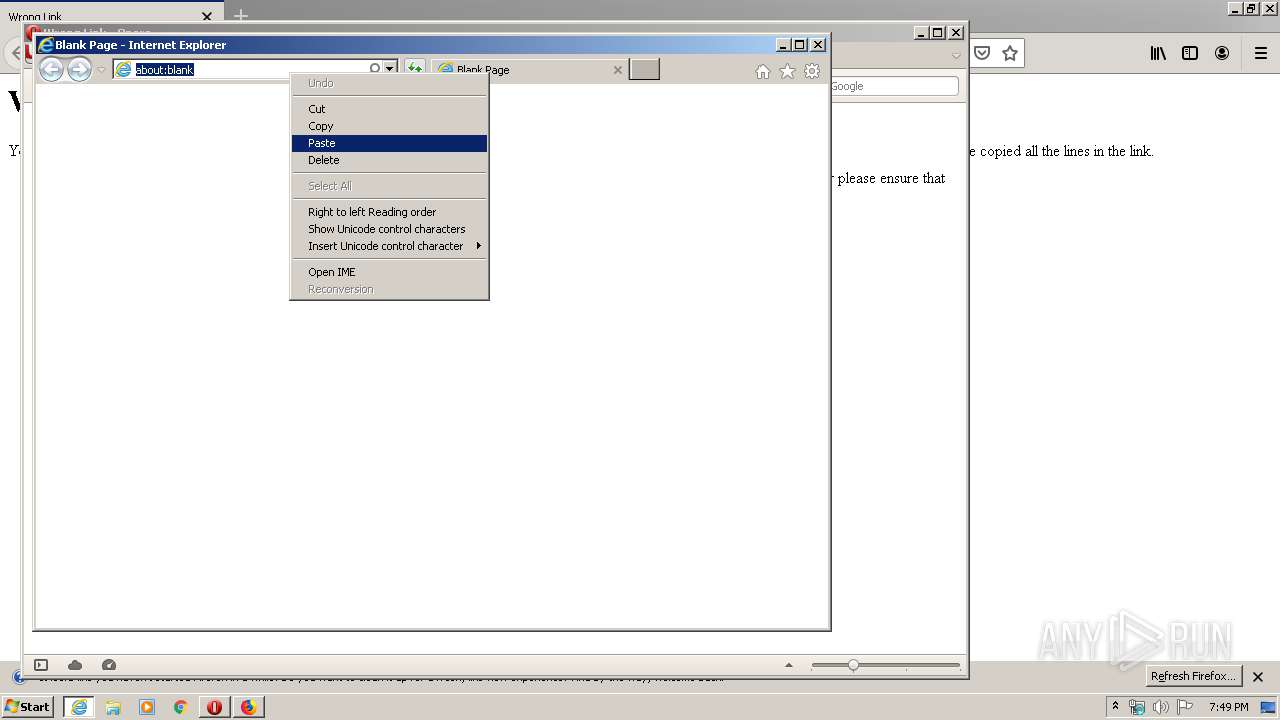This screenshot has height=720, width=1280.
Task: Launch Chrome from the taskbar
Action: click(181, 707)
